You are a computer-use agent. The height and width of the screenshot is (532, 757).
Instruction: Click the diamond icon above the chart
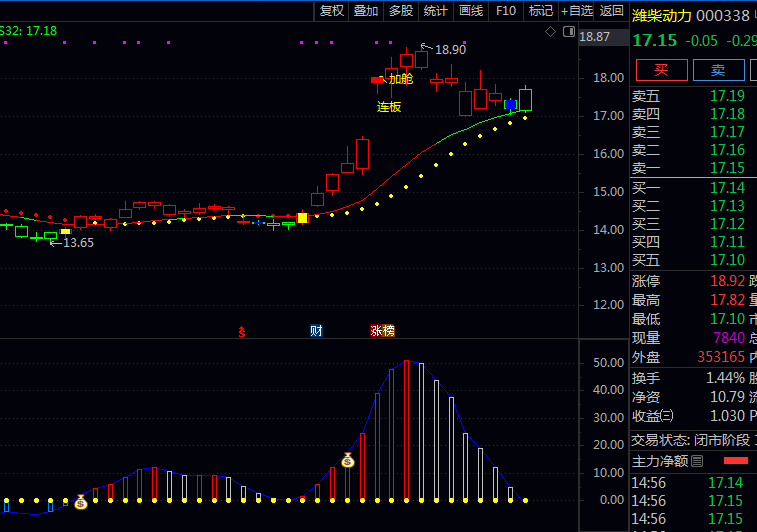coord(550,32)
